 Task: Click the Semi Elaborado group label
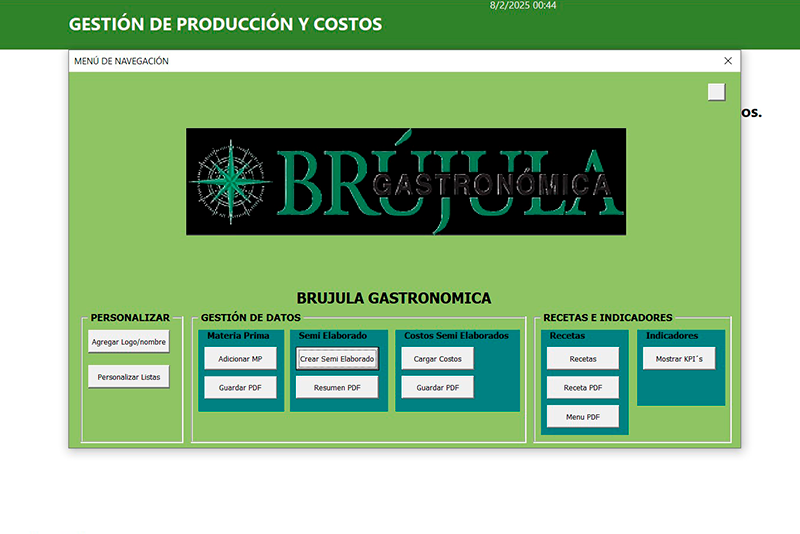click(333, 336)
